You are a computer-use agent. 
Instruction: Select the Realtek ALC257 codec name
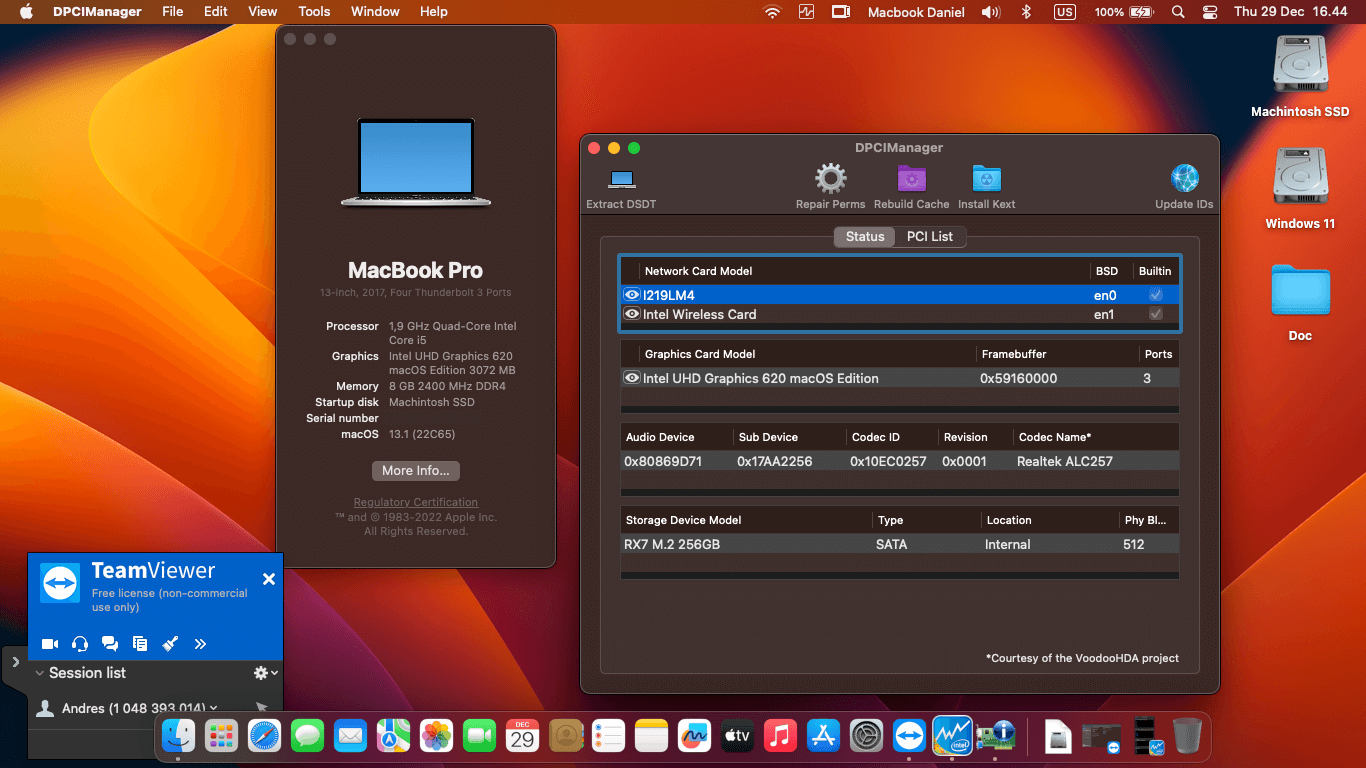(1065, 461)
